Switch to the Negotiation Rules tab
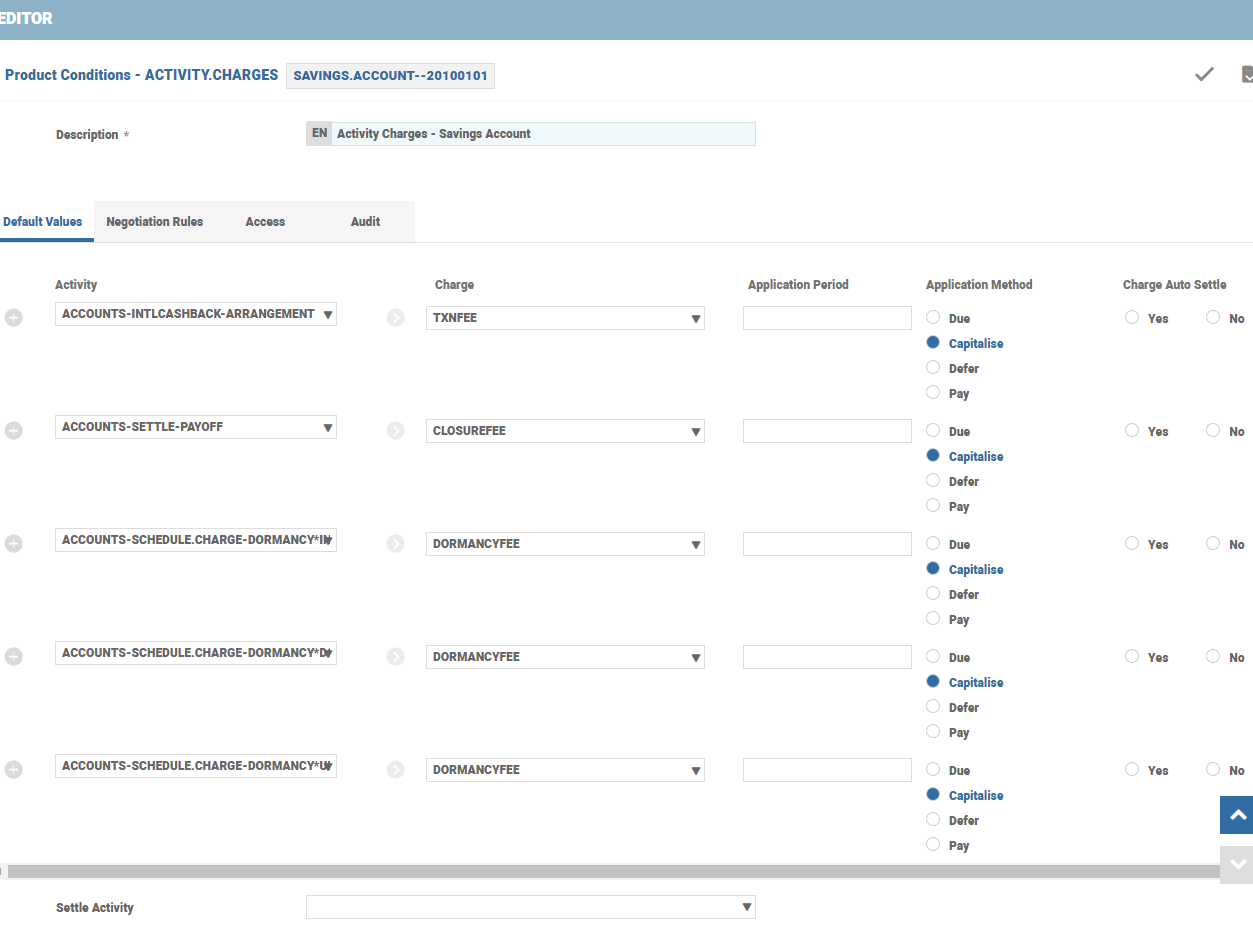Viewport: 1253px width, 931px height. click(x=154, y=222)
